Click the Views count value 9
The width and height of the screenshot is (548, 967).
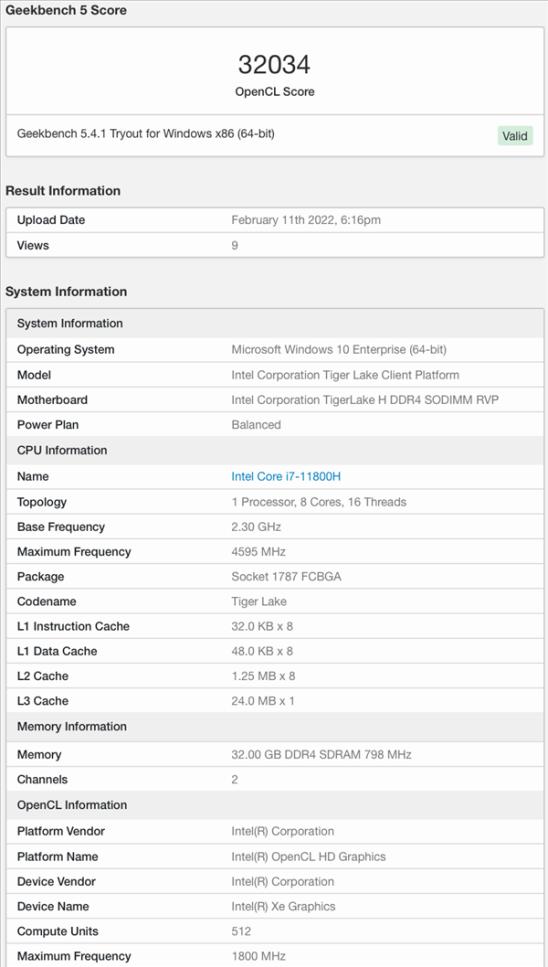235,245
